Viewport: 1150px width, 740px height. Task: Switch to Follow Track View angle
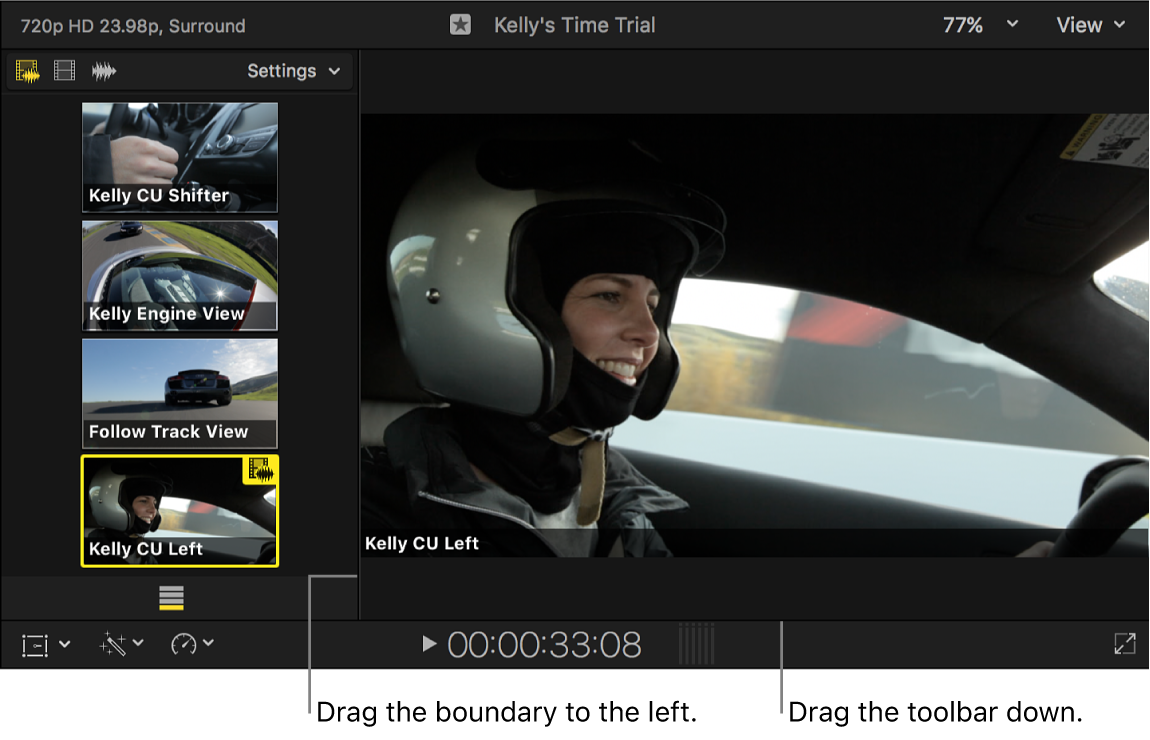(180, 393)
